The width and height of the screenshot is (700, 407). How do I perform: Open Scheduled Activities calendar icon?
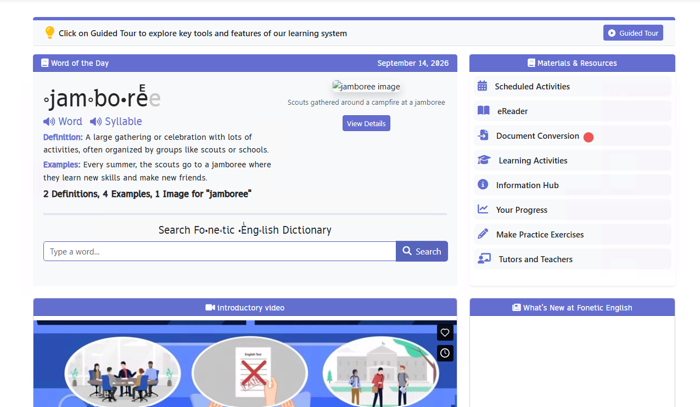coord(482,86)
